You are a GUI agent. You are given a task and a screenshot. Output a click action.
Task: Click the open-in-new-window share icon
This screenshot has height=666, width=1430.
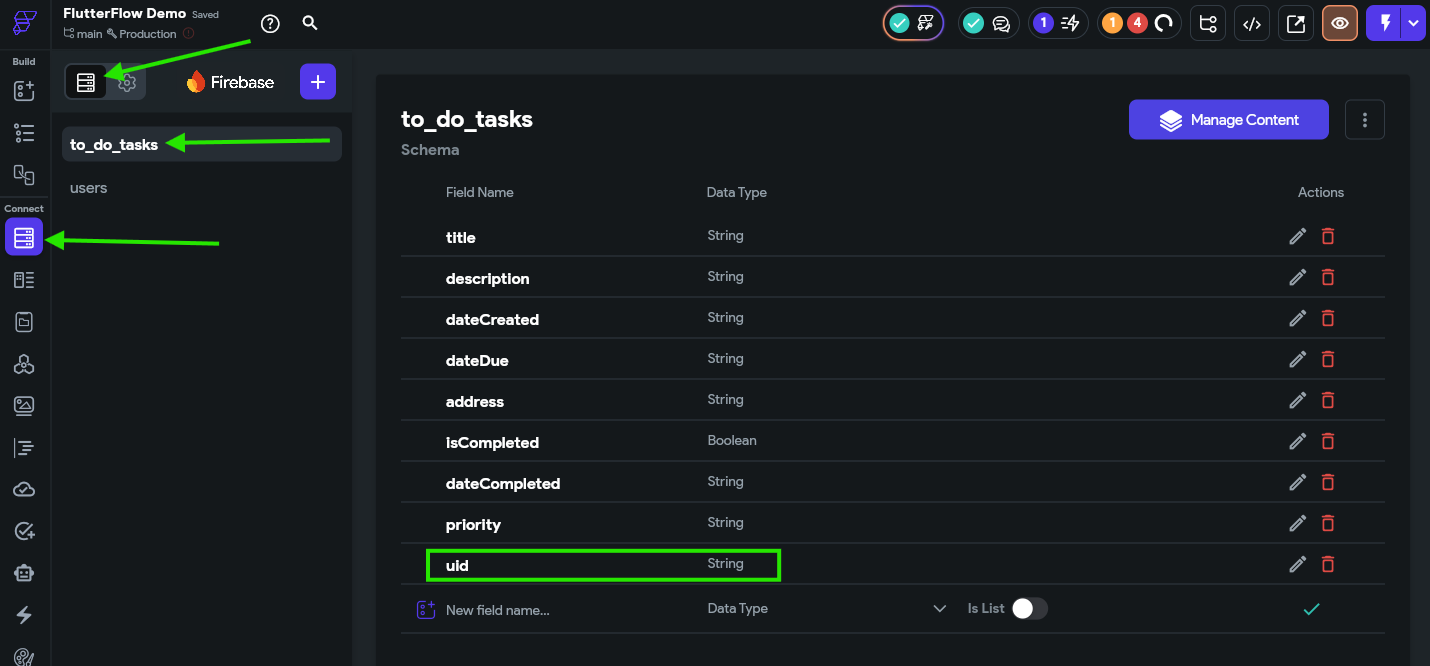[1295, 24]
